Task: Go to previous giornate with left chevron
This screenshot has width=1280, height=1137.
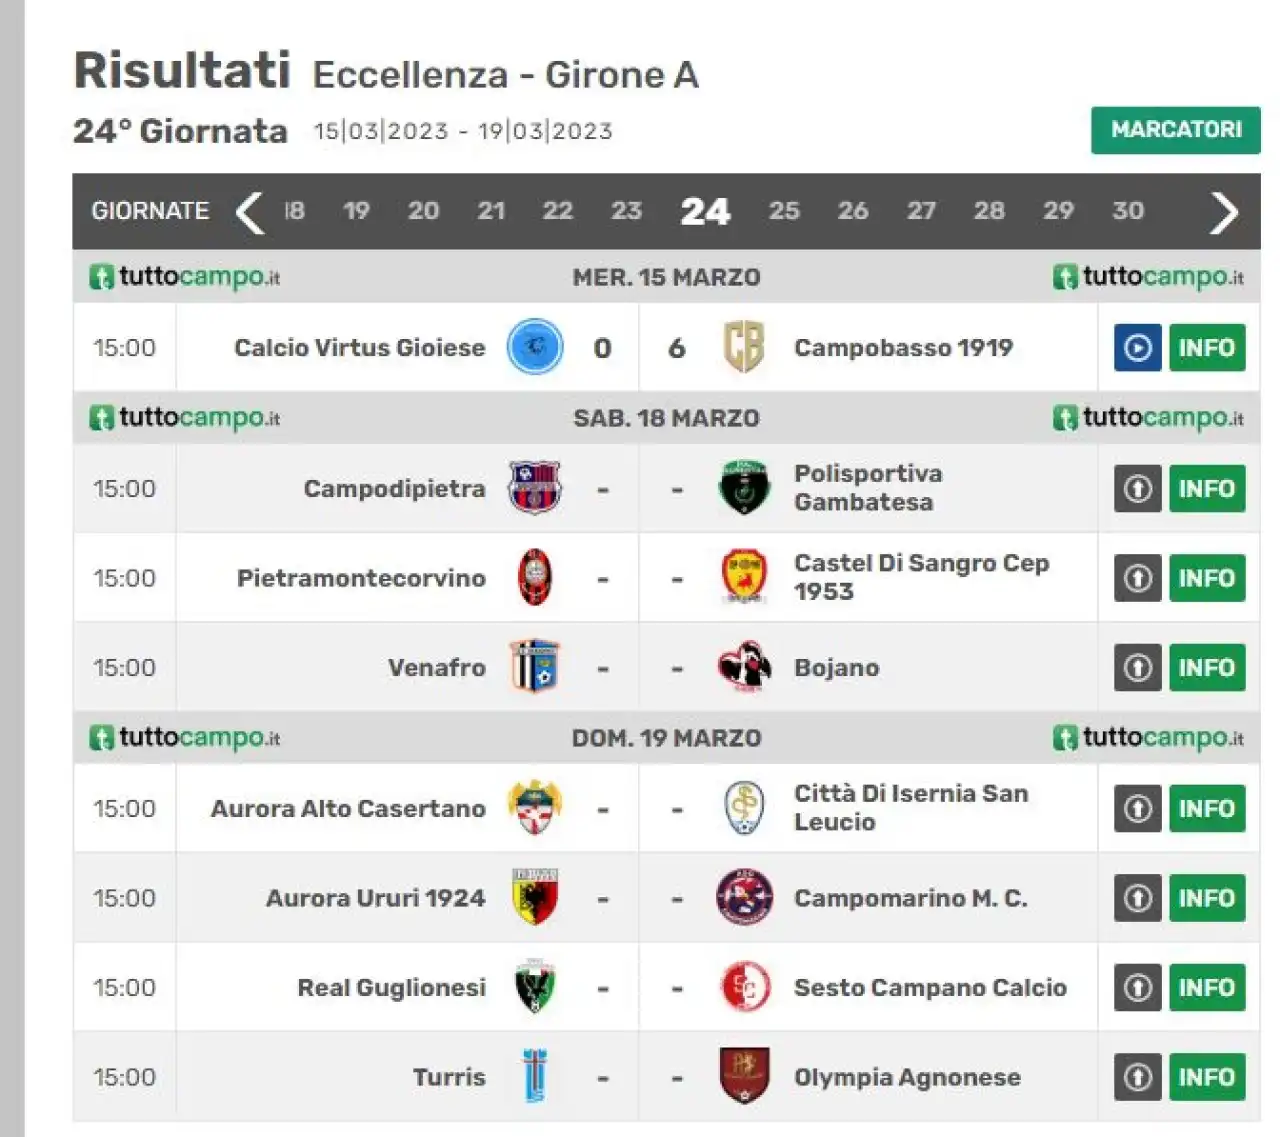Action: coord(249,212)
